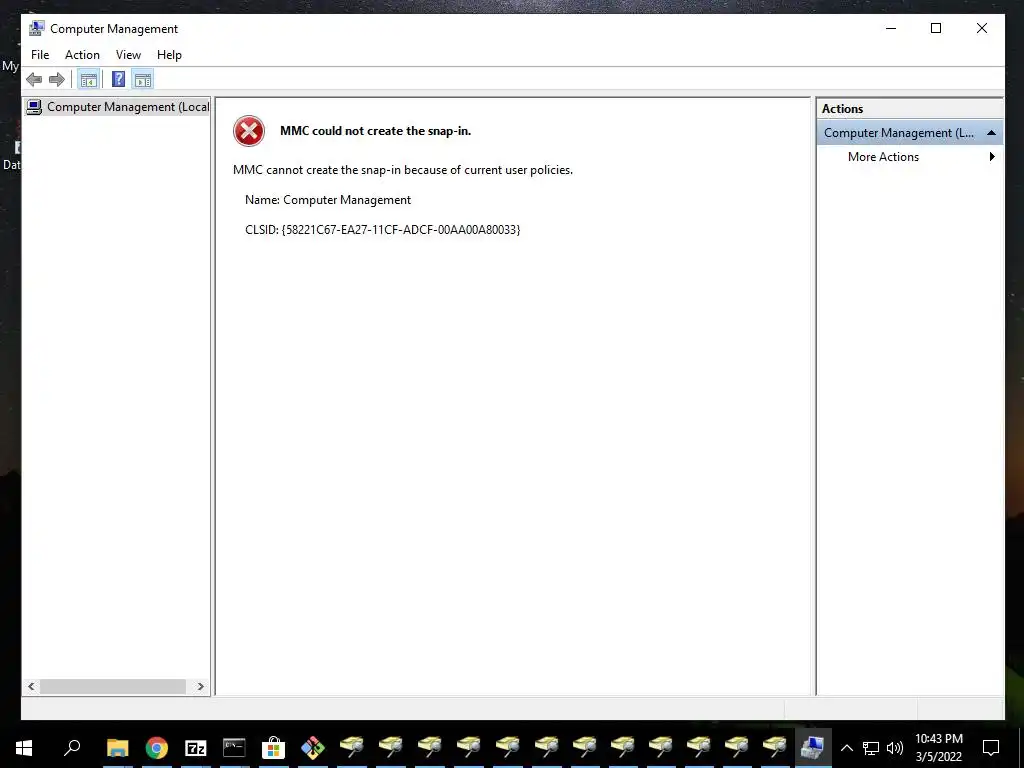This screenshot has width=1024, height=768.
Task: Minimize the Computer Management window
Action: click(891, 28)
